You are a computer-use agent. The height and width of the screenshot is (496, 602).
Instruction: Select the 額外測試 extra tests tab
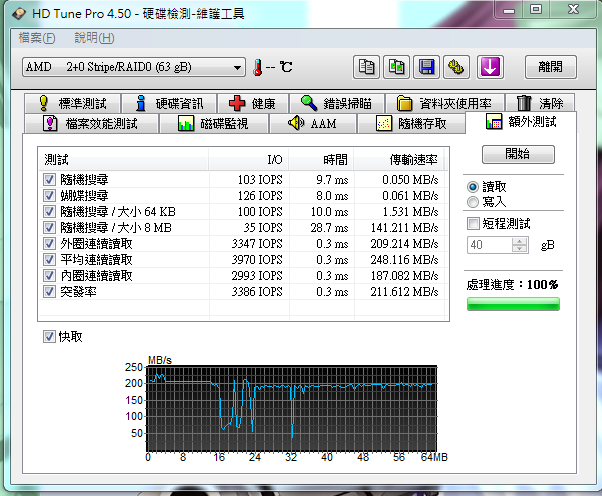pos(521,122)
